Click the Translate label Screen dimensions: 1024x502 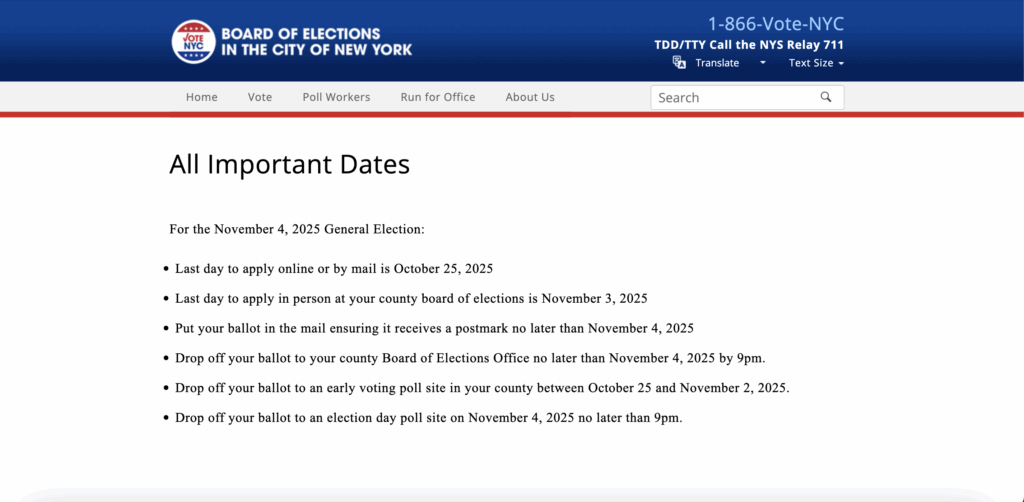click(x=717, y=63)
